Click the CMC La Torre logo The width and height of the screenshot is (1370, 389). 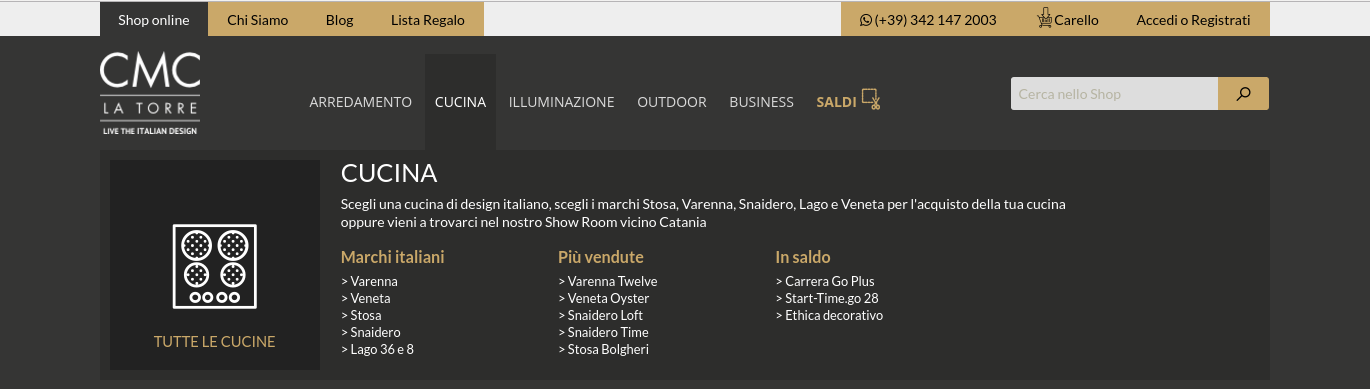150,94
